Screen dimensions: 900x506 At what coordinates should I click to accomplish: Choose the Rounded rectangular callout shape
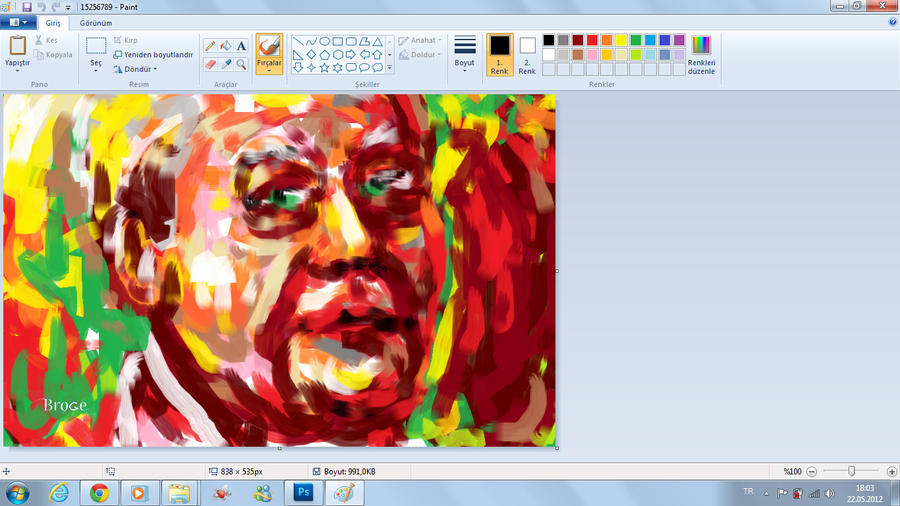pos(351,68)
